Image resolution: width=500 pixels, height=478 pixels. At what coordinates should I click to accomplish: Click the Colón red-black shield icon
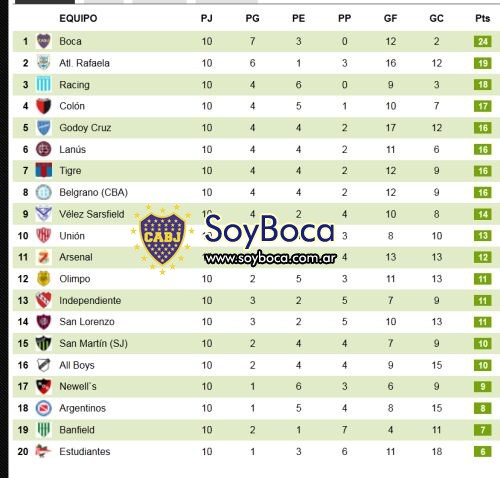44,106
